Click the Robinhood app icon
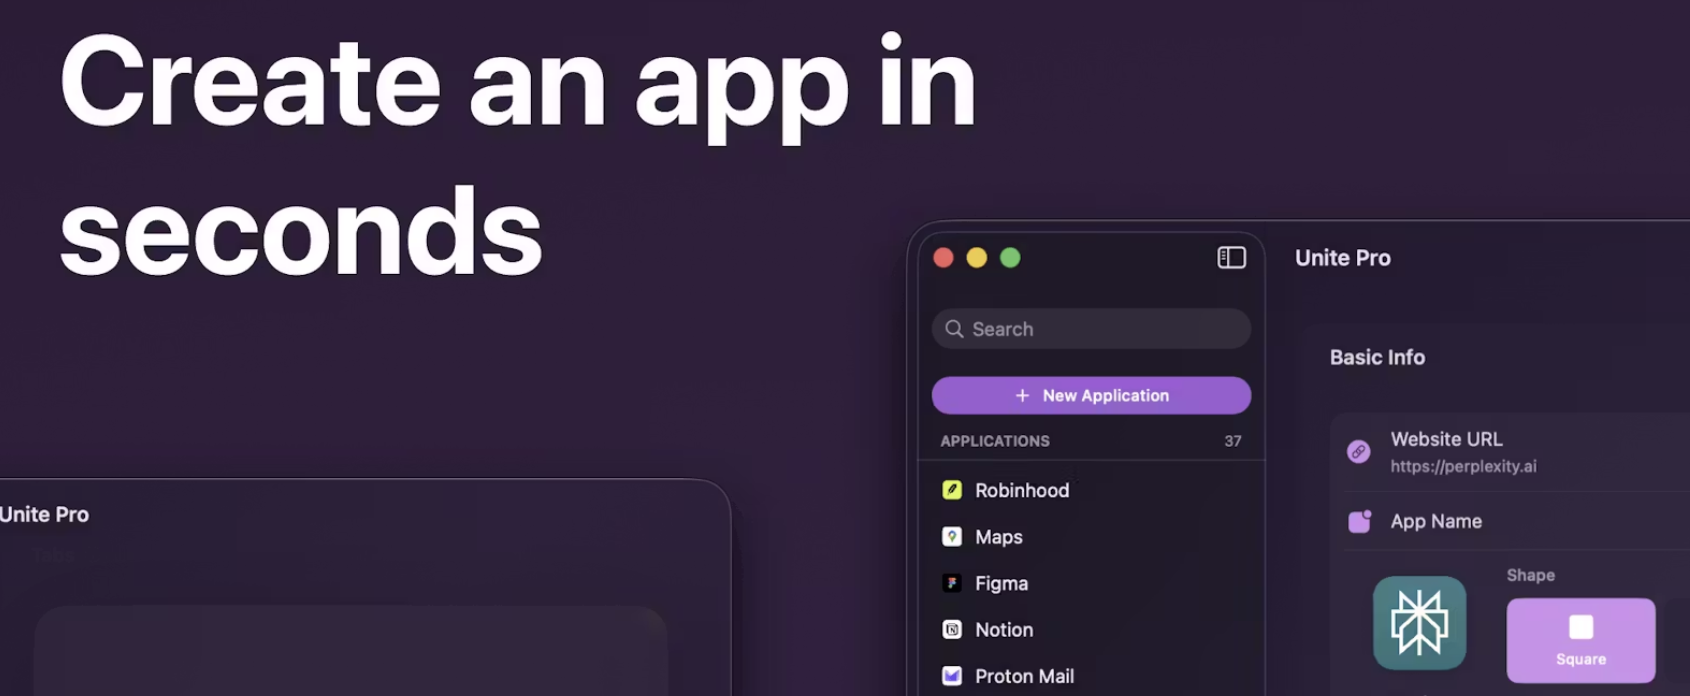The height and width of the screenshot is (696, 1690). coord(952,490)
